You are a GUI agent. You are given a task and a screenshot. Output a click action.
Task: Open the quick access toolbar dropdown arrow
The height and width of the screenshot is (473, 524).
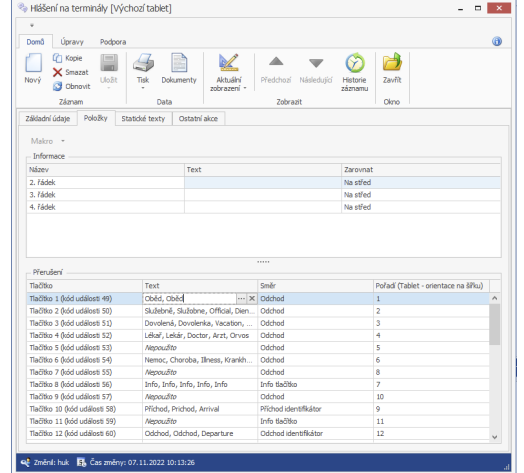(32, 25)
